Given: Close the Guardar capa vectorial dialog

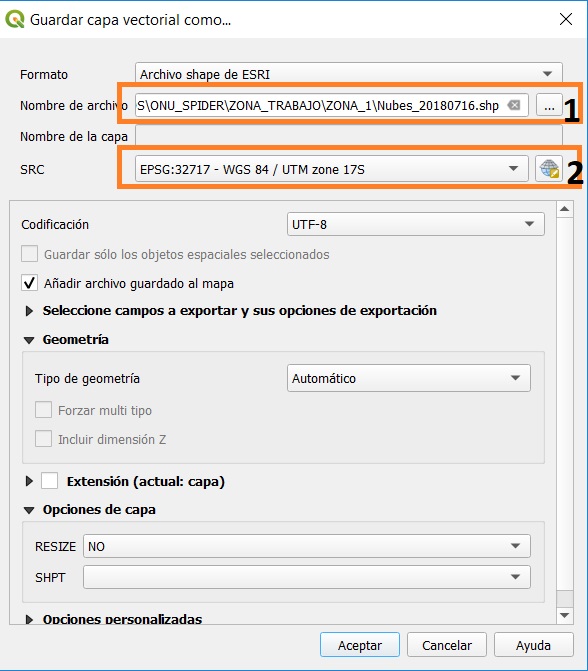Looking at the screenshot, I should pyautogui.click(x=566, y=19).
